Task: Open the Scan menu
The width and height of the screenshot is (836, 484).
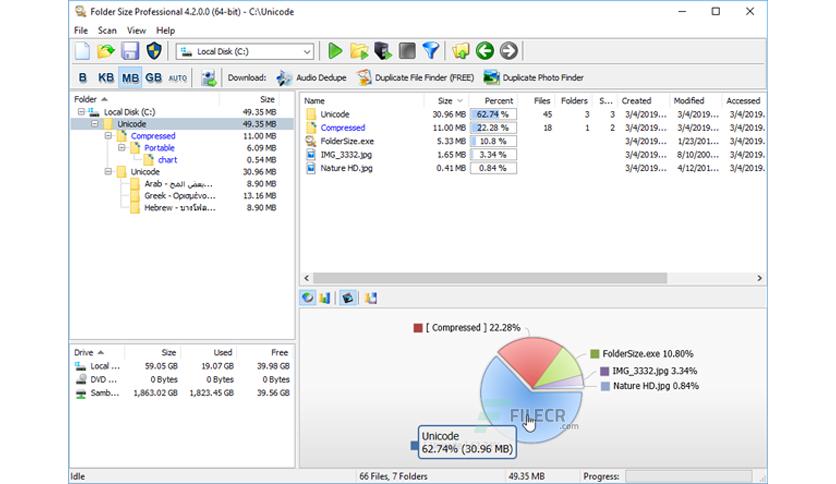Action: tap(107, 30)
